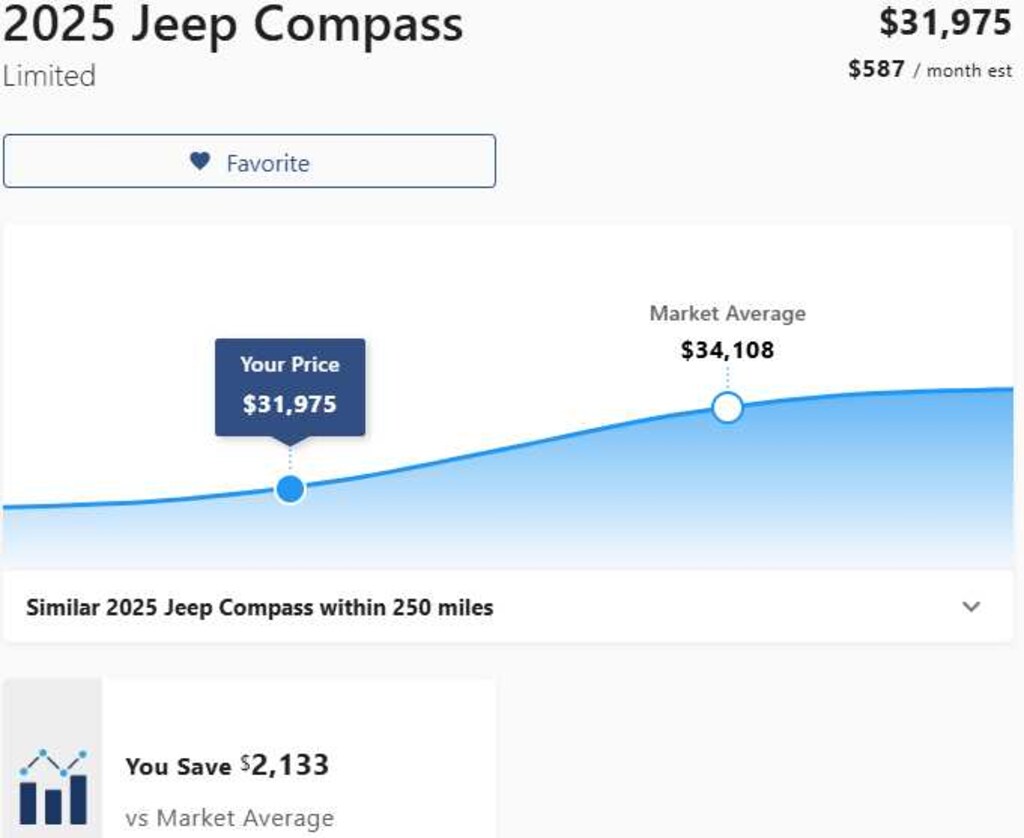Viewport: 1024px width, 838px height.
Task: Click the Limited trim label
Action: pyautogui.click(x=47, y=76)
